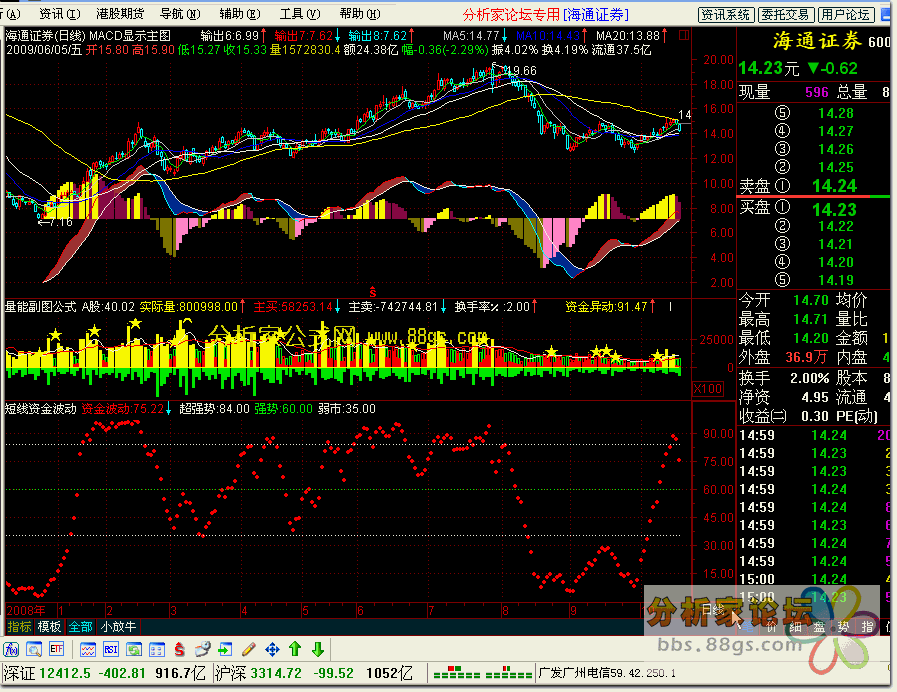897x692 pixels.
Task: Open the 导航(N) menu
Action: coord(180,14)
